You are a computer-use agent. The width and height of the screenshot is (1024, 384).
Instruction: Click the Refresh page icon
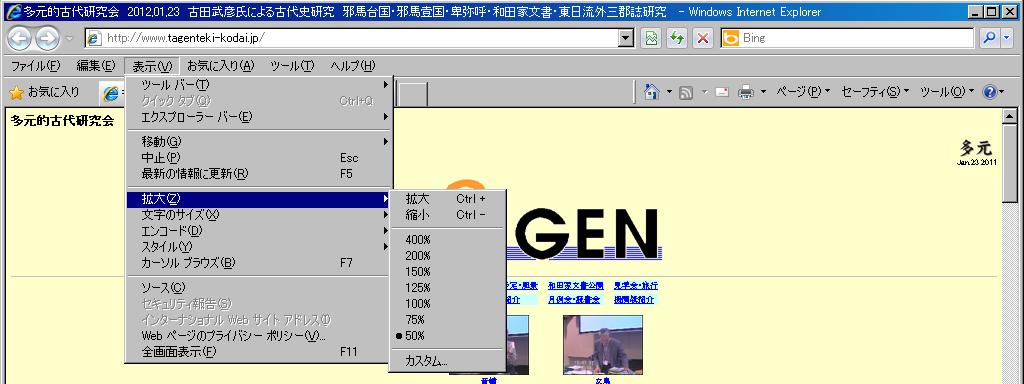click(677, 38)
